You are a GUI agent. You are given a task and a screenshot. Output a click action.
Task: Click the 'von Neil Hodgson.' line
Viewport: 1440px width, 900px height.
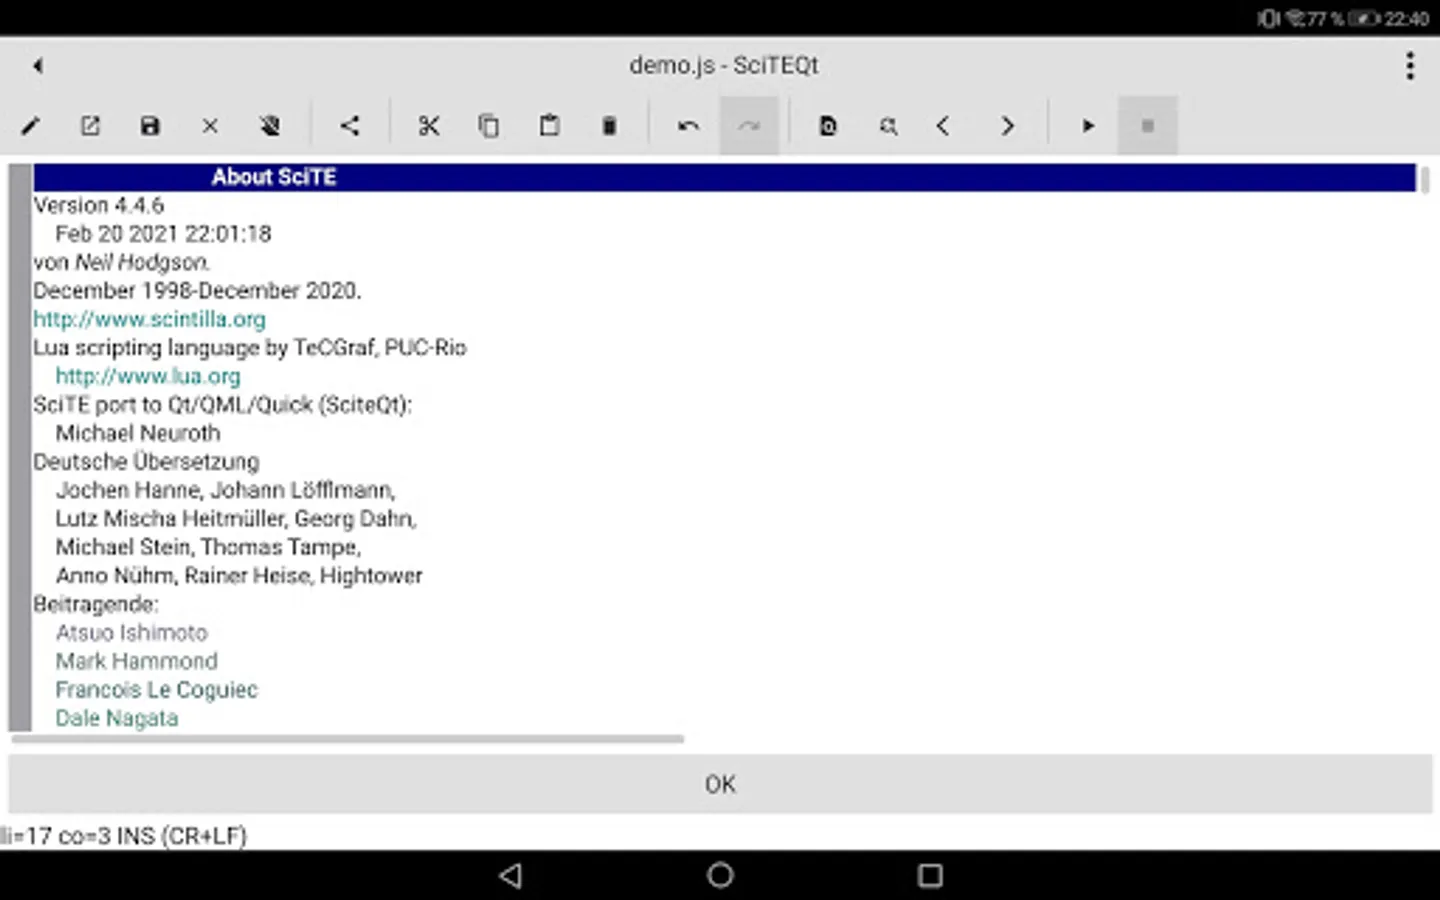122,262
